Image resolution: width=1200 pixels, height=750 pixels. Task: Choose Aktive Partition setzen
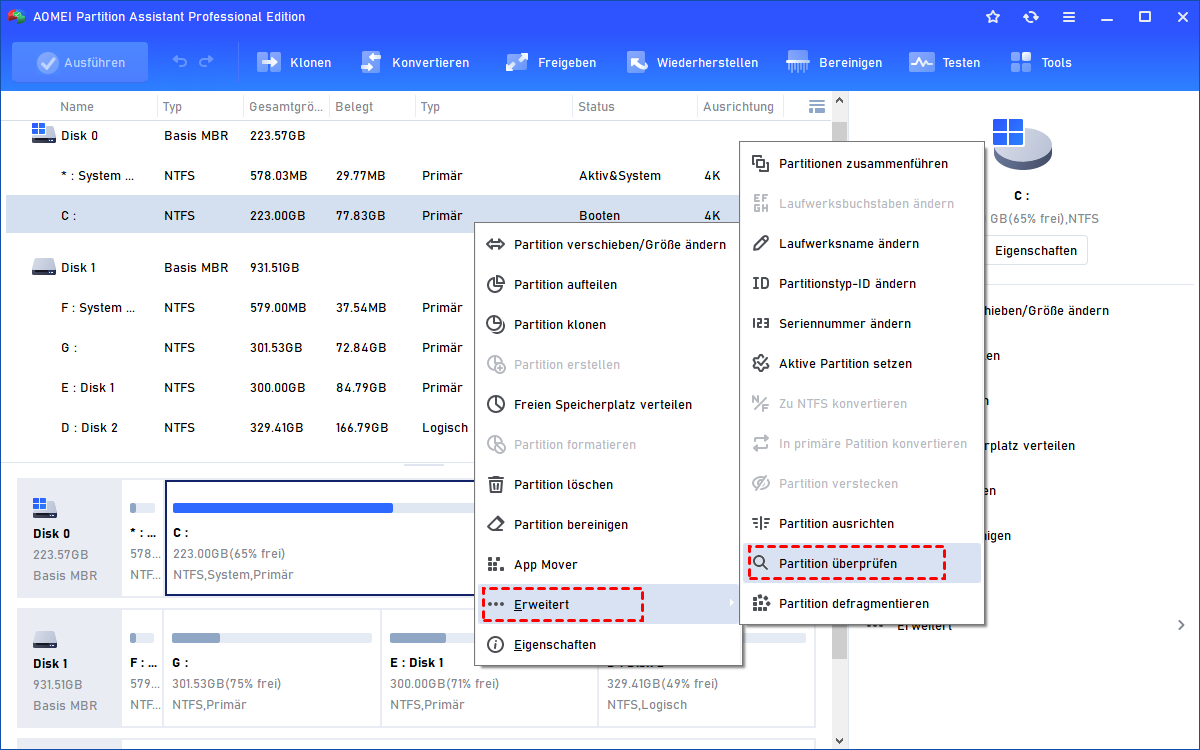point(862,363)
